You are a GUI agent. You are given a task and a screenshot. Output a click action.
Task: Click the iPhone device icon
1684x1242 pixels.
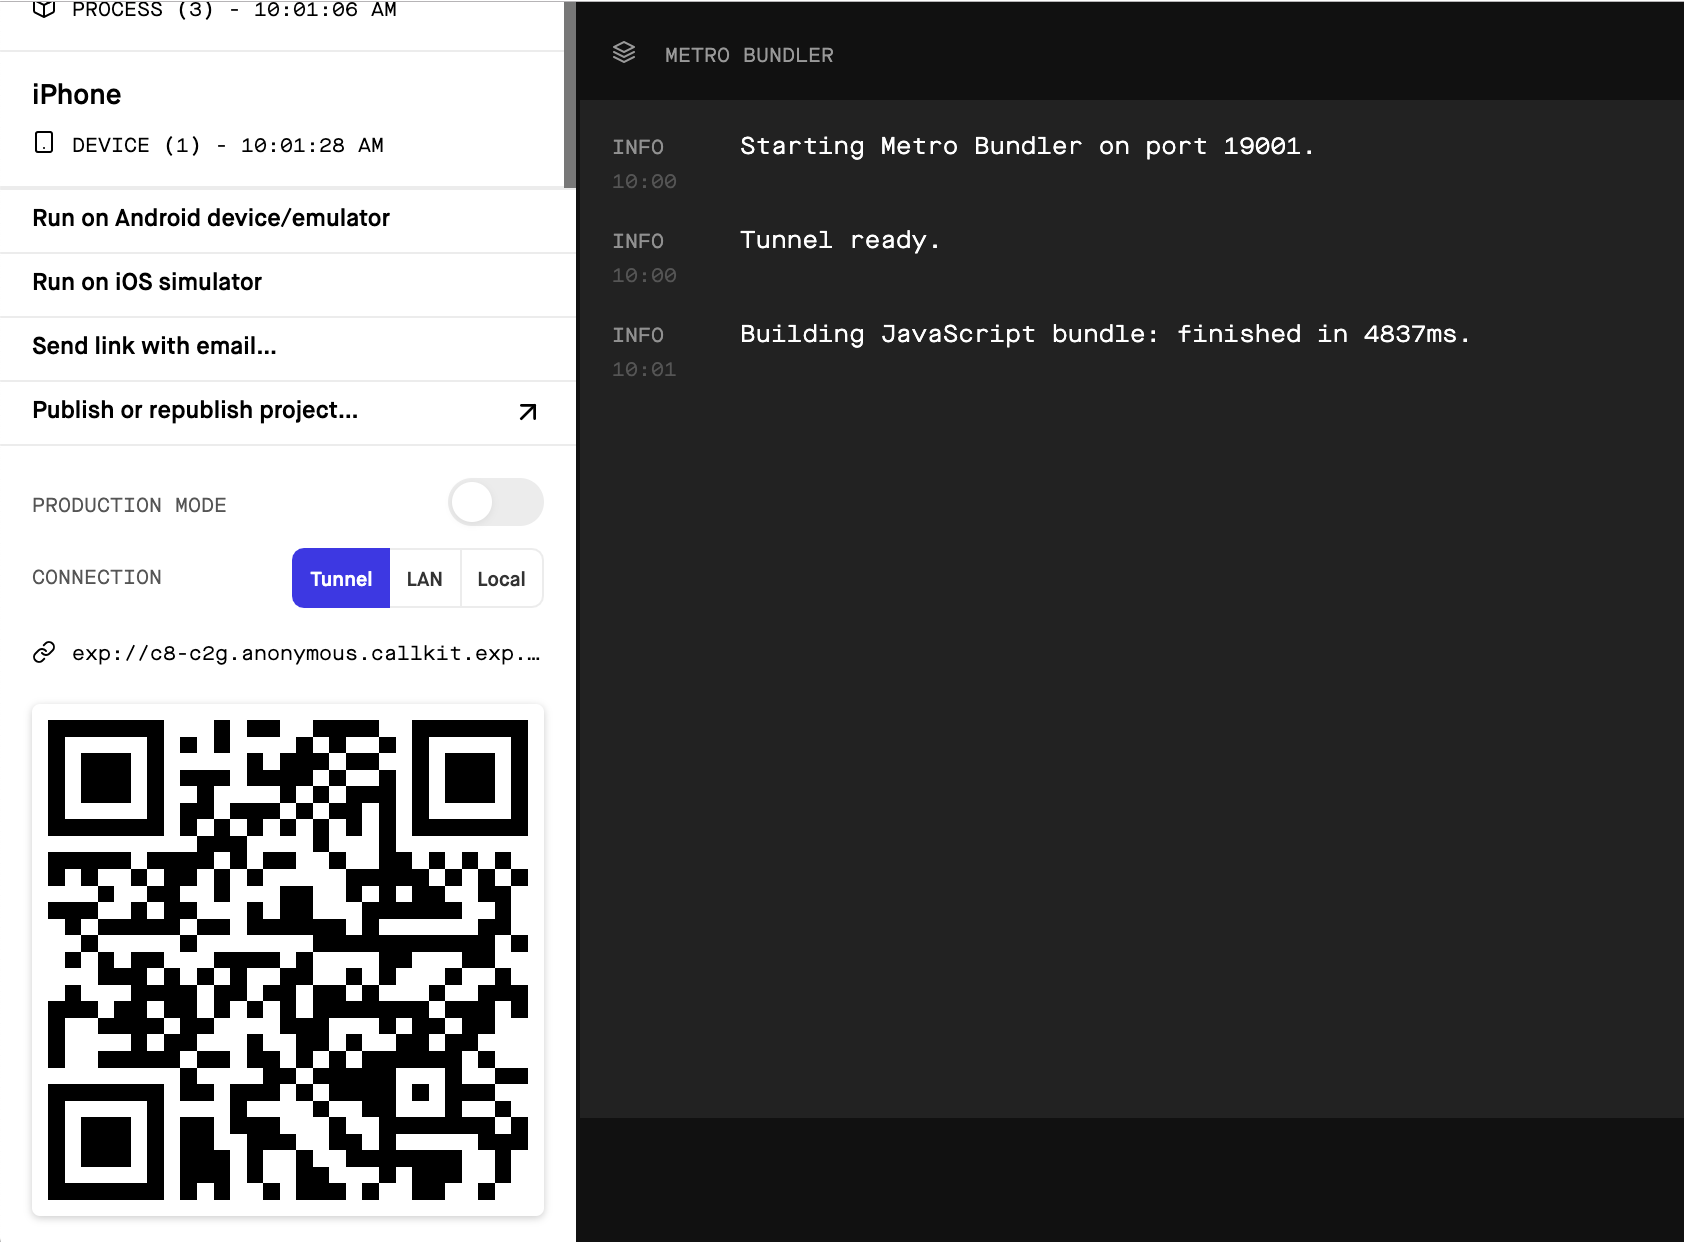click(44, 143)
